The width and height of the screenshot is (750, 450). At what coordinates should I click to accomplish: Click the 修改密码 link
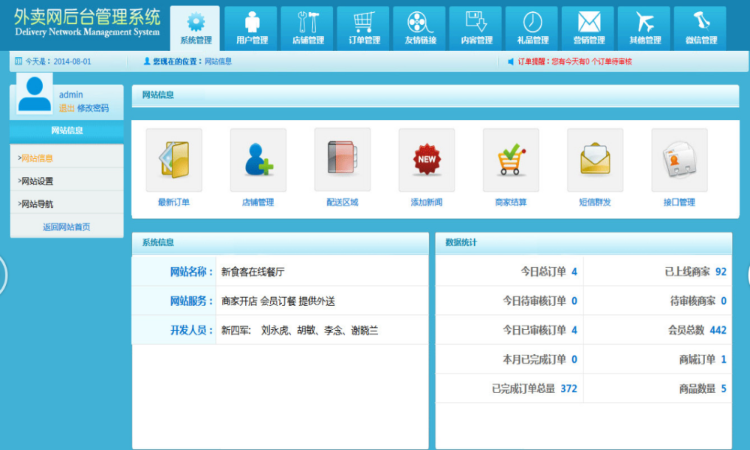[x=93, y=108]
